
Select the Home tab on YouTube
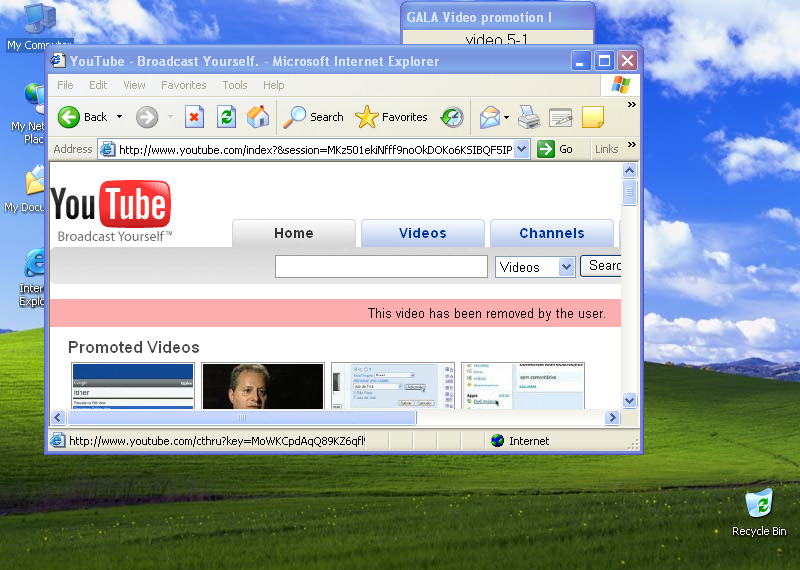[293, 233]
